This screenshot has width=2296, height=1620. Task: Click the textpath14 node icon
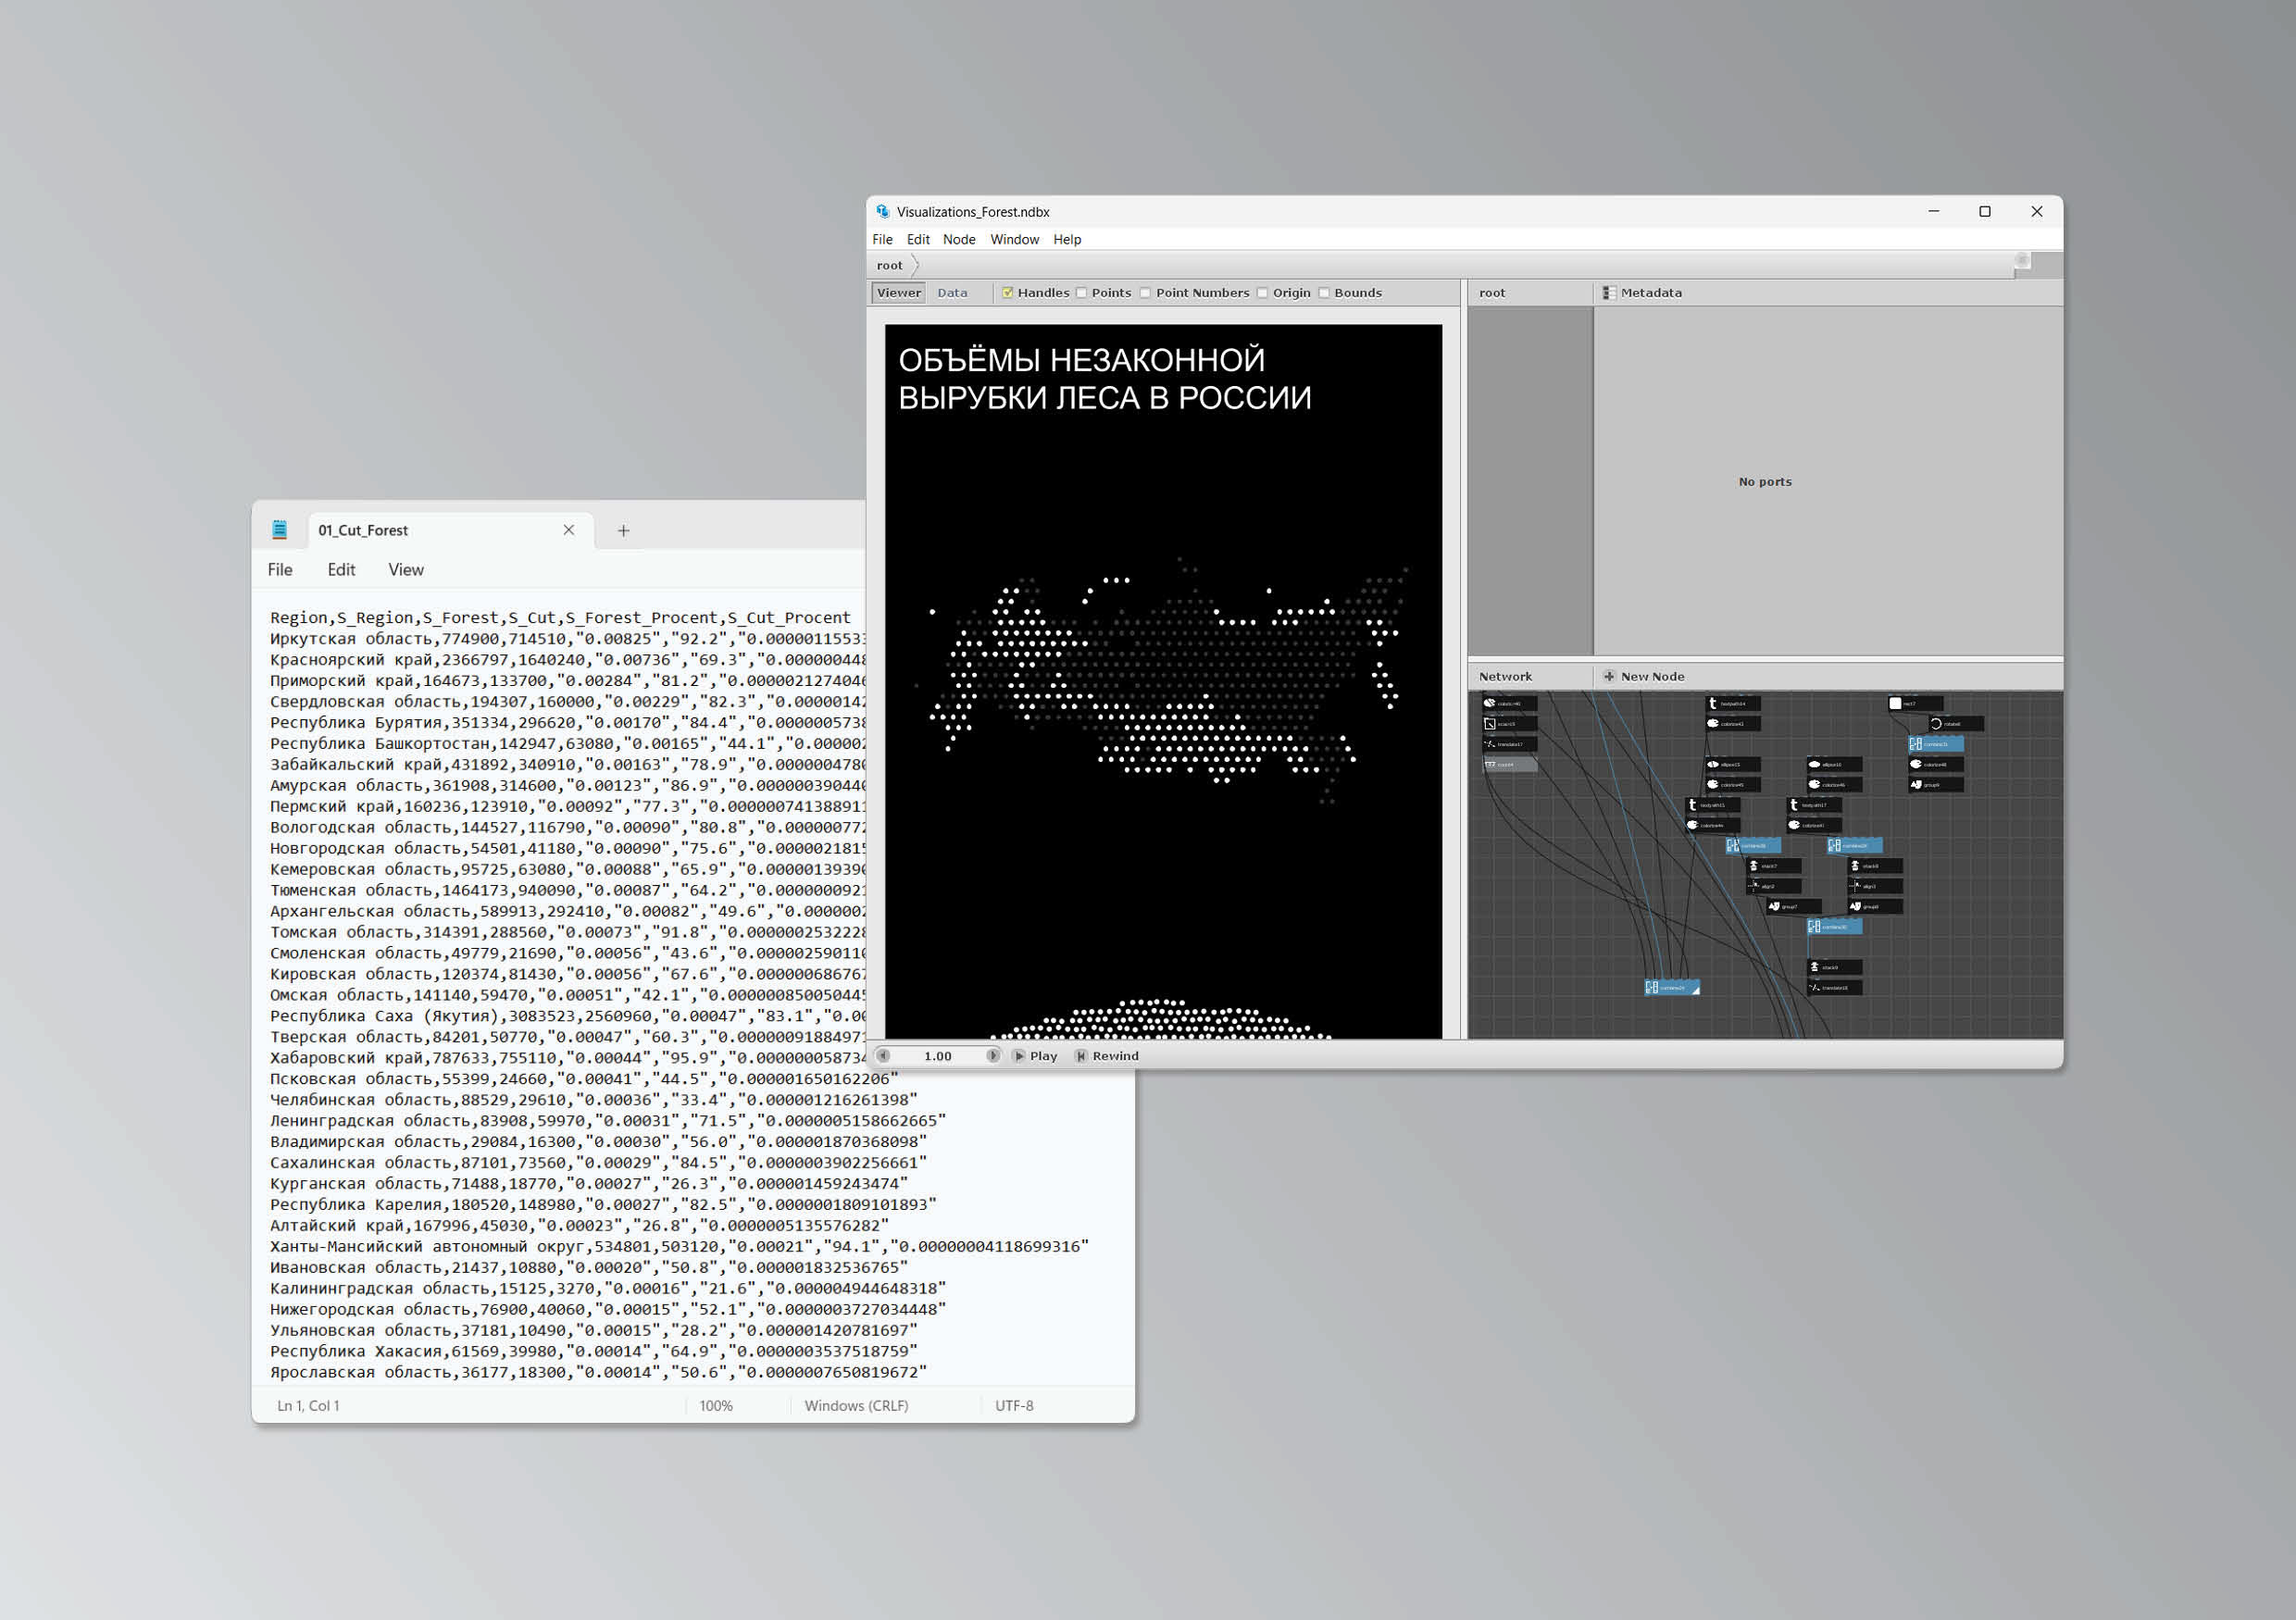[1713, 703]
